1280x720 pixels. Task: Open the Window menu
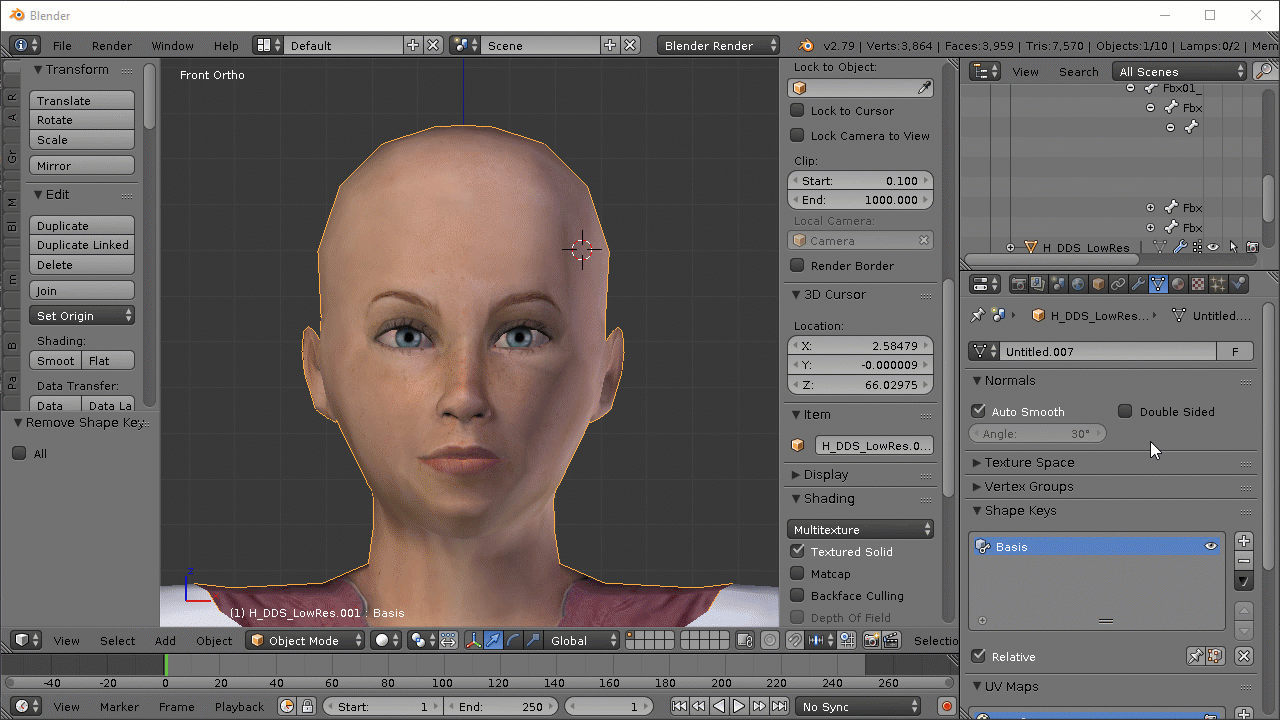172,46
